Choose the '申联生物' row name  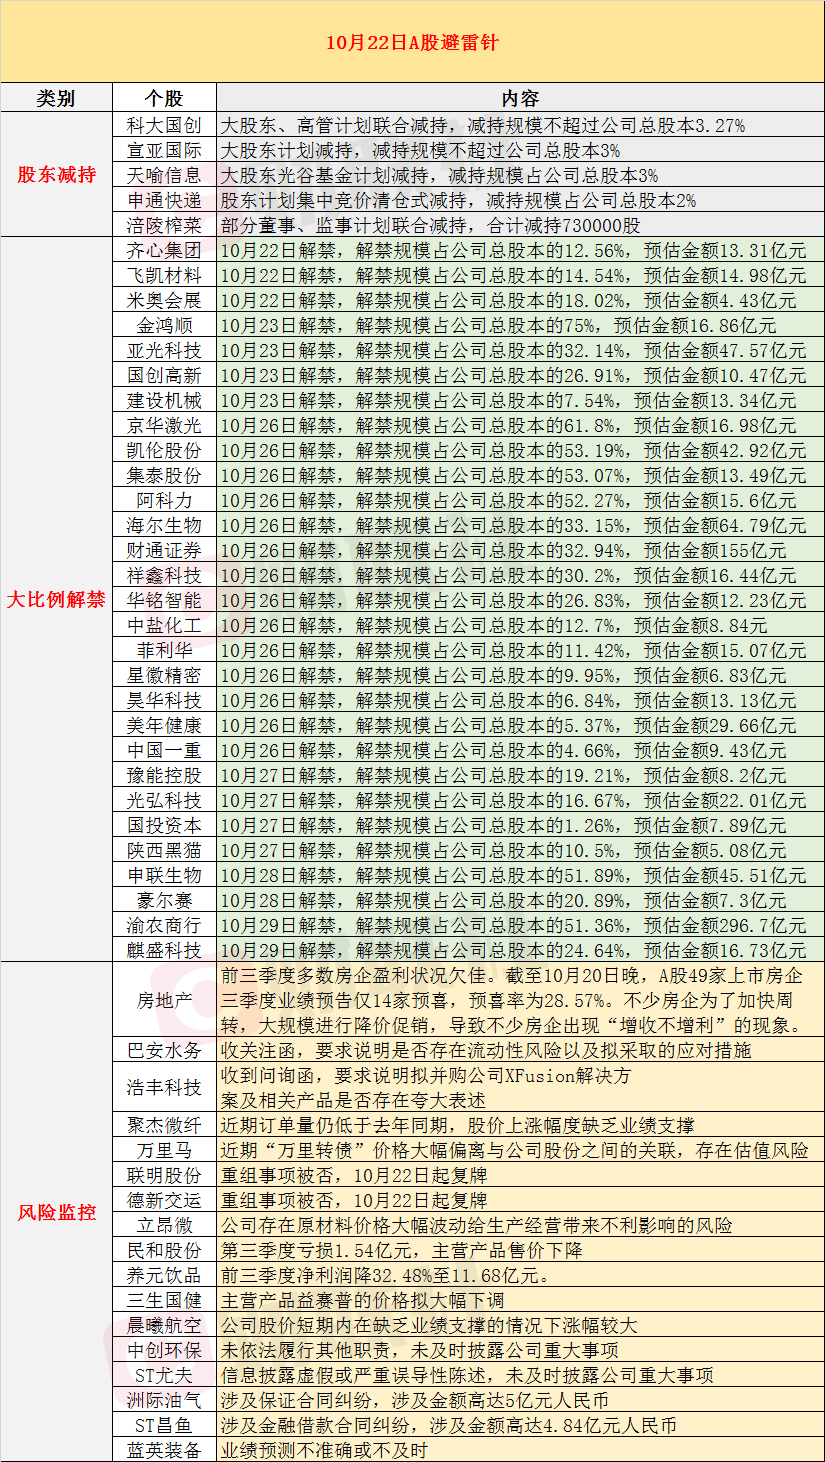(164, 875)
